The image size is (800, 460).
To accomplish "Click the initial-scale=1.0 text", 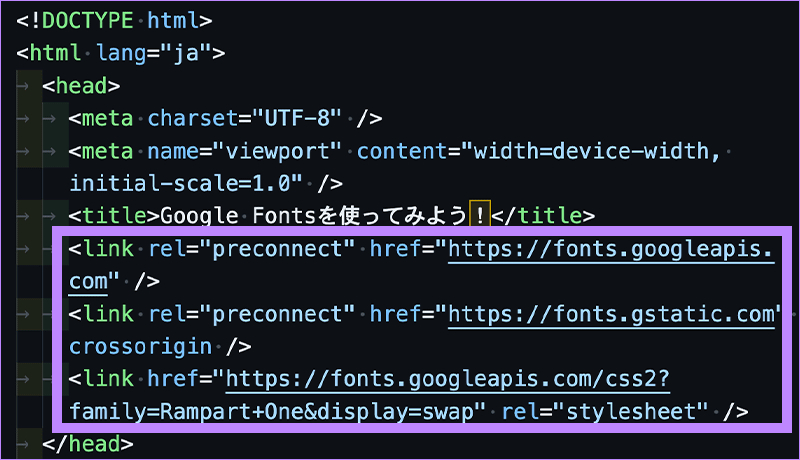I will pyautogui.click(x=180, y=184).
